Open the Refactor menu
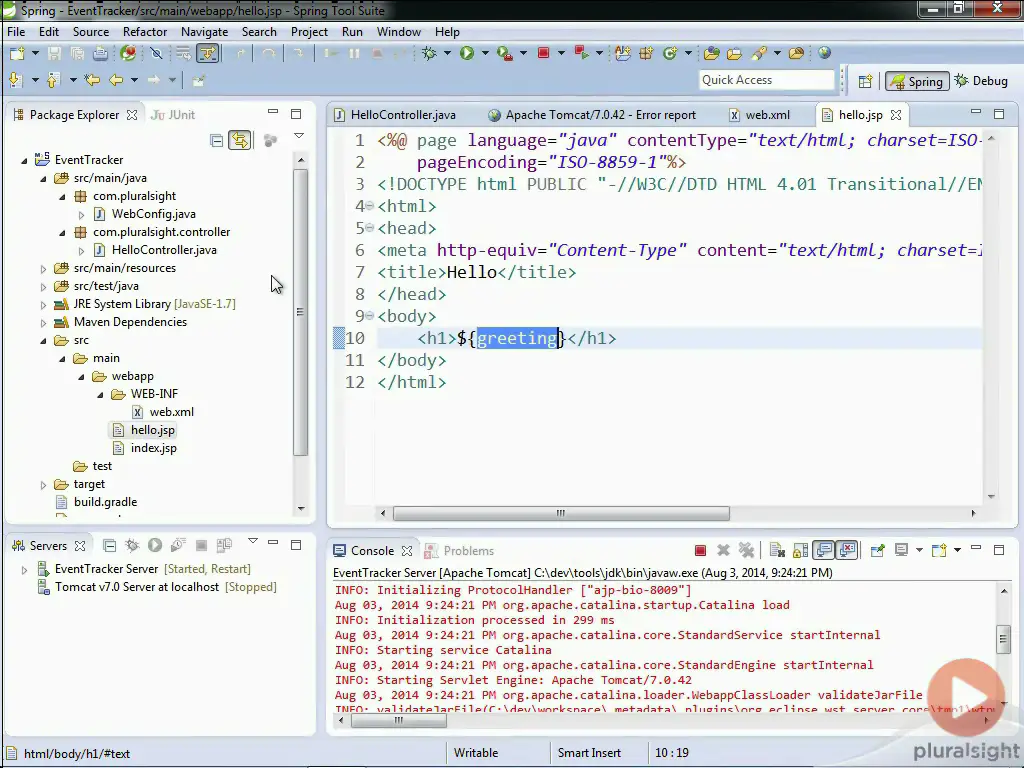The height and width of the screenshot is (768, 1024). click(x=144, y=31)
